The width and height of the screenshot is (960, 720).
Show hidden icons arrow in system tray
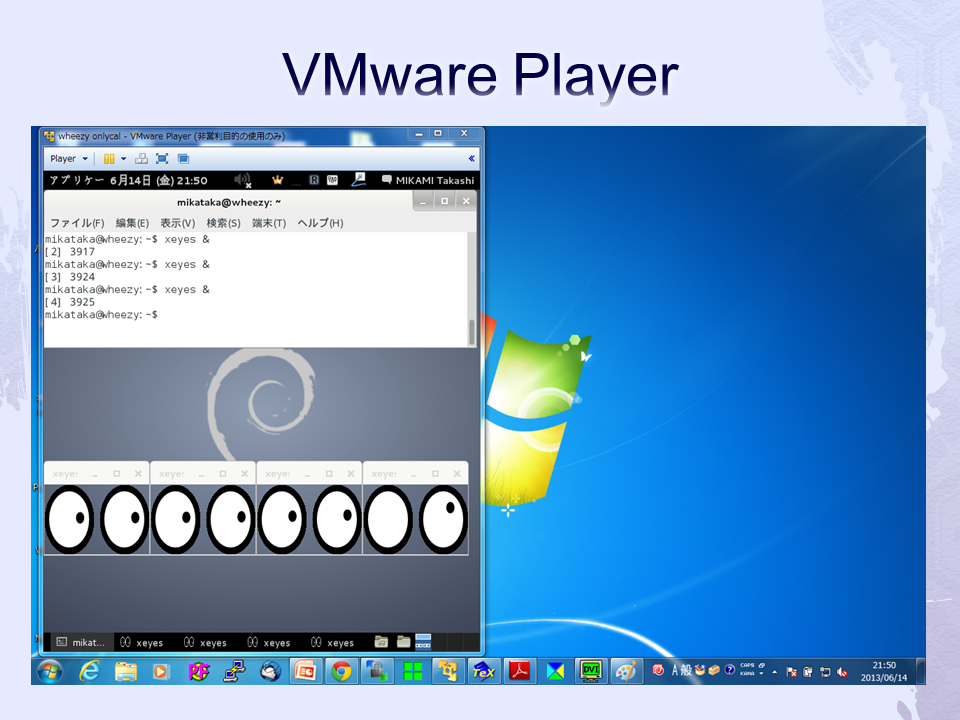coord(775,672)
